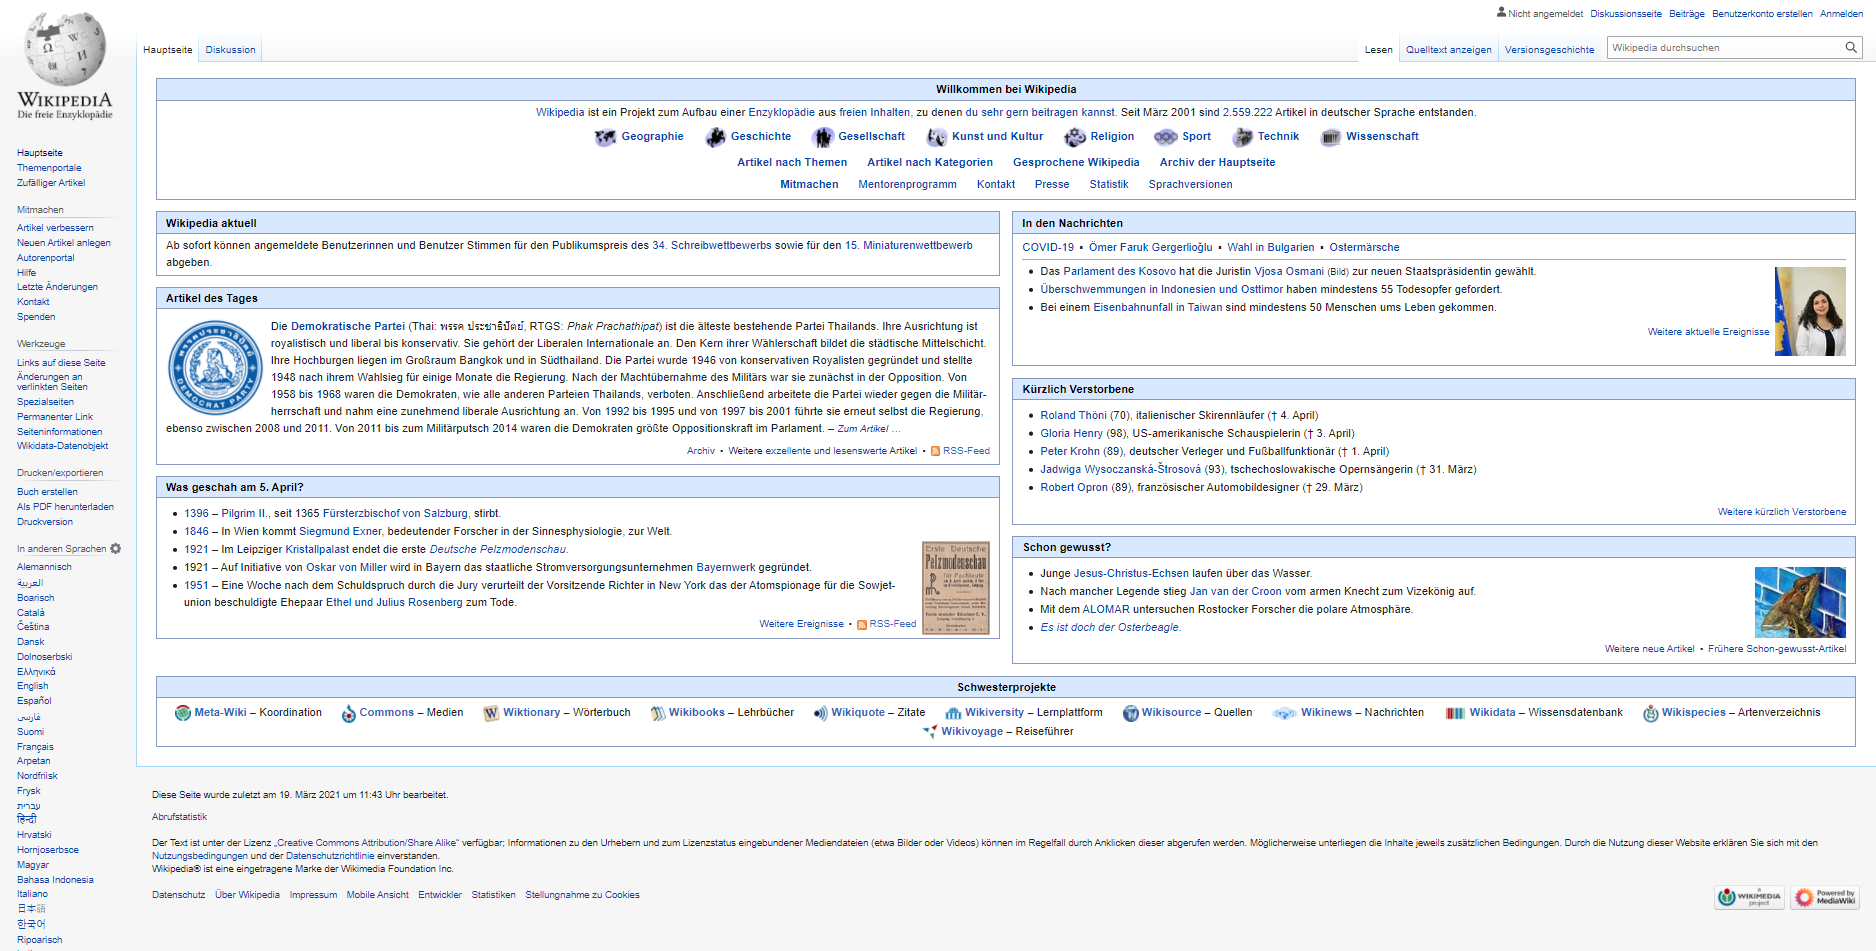The height and width of the screenshot is (951, 1876).
Task: Click RSS feed icon under Was geschah
Action: [861, 624]
